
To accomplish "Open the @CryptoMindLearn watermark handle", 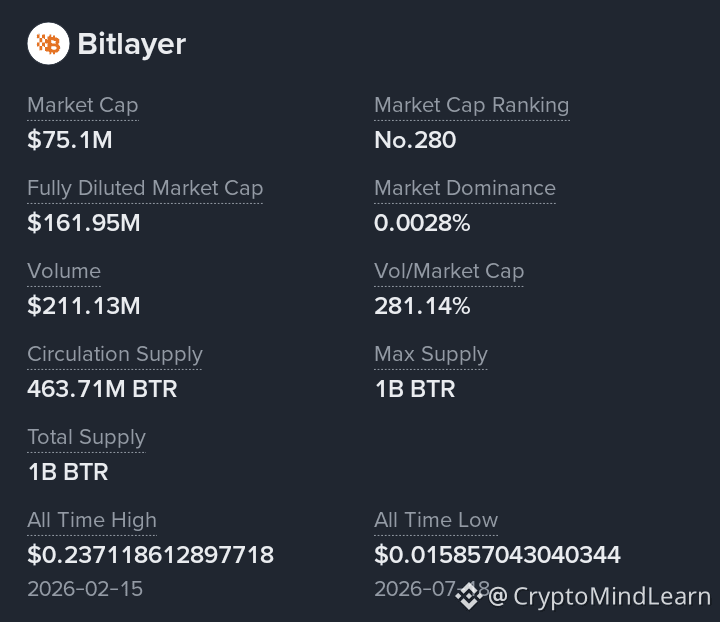I will (599, 597).
